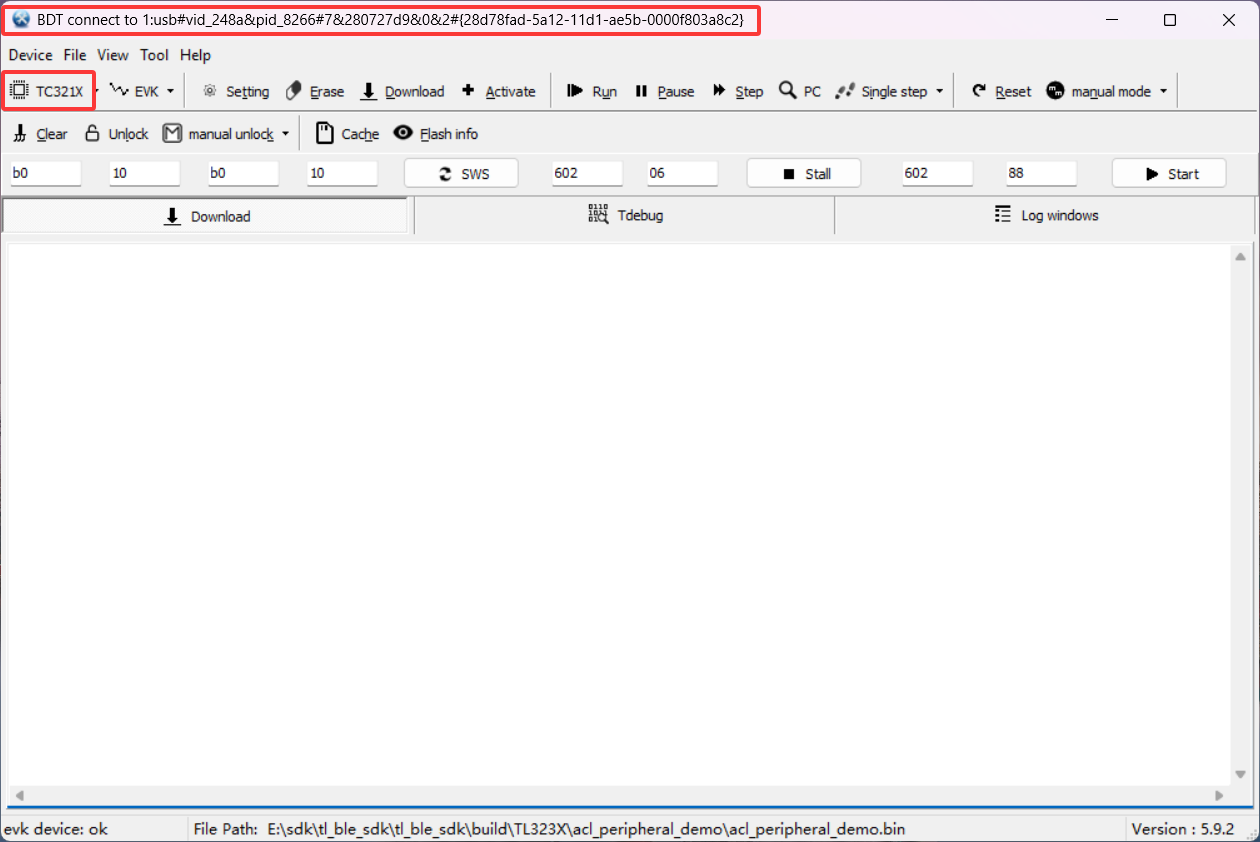
Task: Click the SWS button
Action: pos(461,173)
